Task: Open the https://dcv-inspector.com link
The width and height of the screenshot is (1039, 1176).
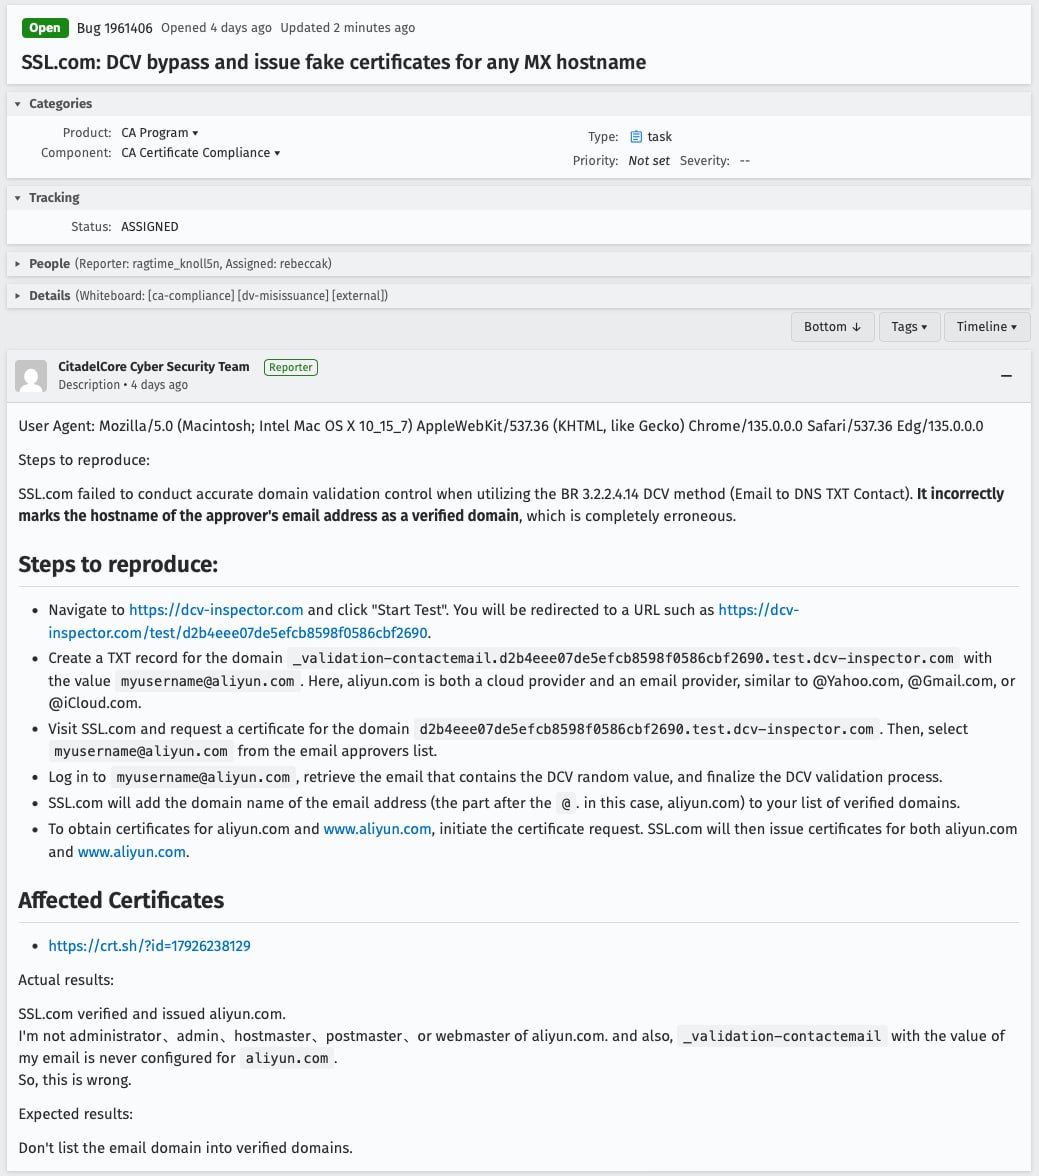Action: click(x=216, y=610)
